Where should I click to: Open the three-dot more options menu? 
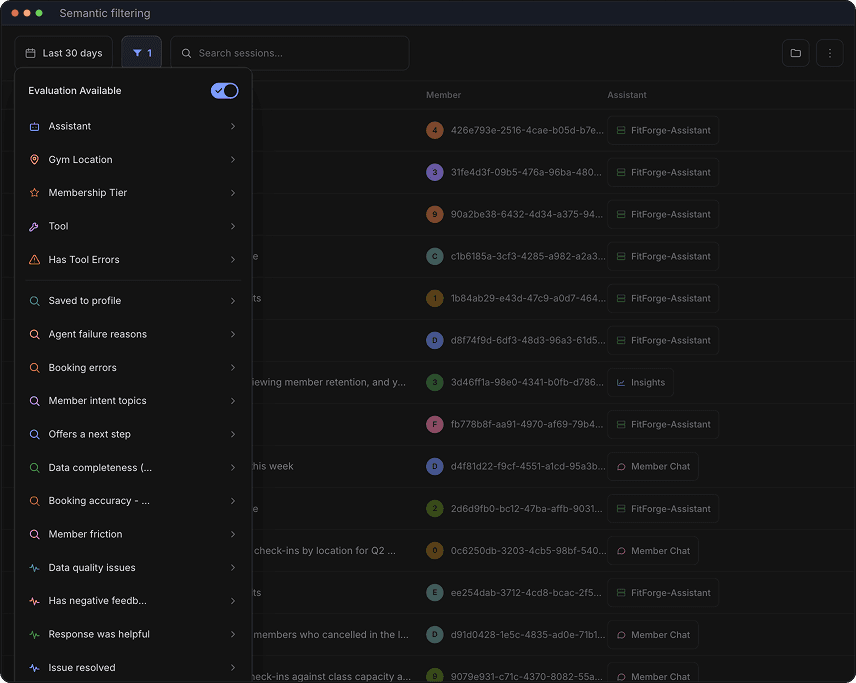pos(829,53)
